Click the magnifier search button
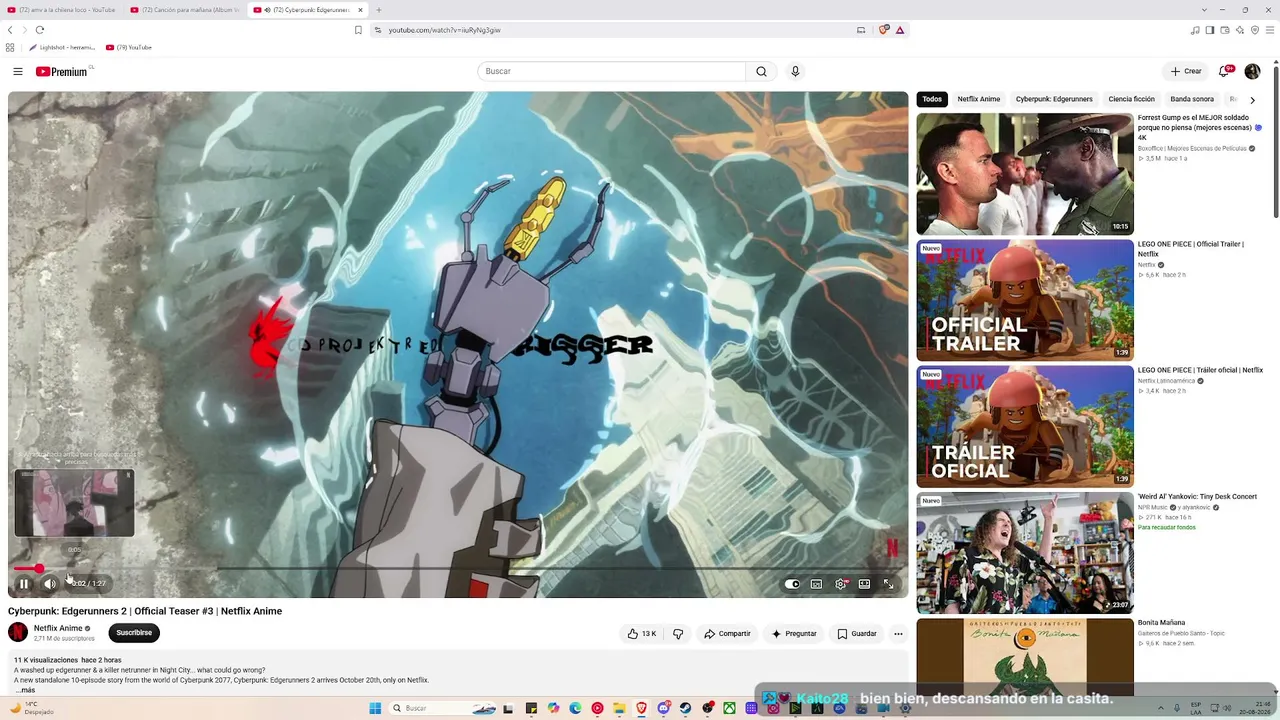Screen dimensions: 1280x720 coord(761,71)
